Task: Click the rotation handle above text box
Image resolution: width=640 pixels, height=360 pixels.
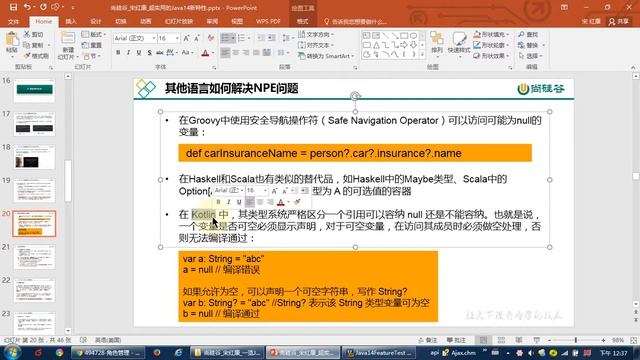Action: 355,96
